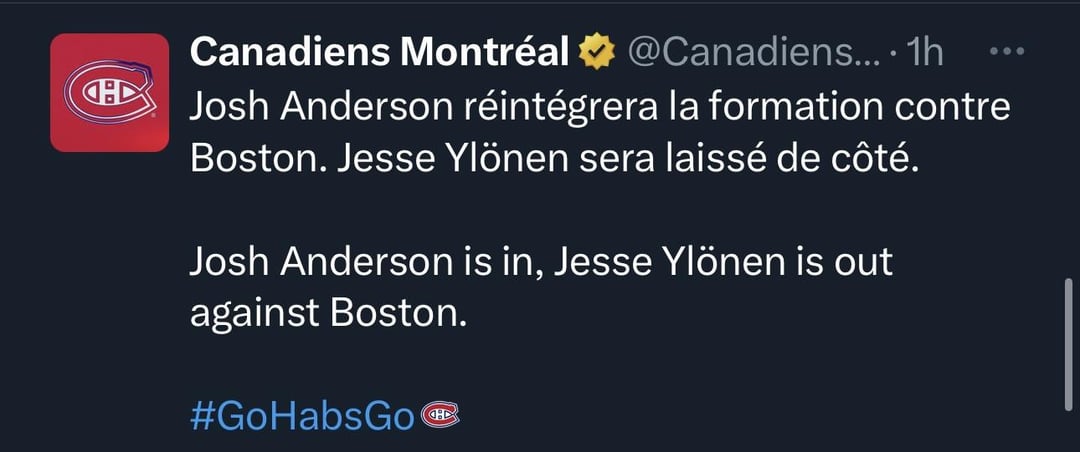Click the line "against Boston."

[328, 314]
